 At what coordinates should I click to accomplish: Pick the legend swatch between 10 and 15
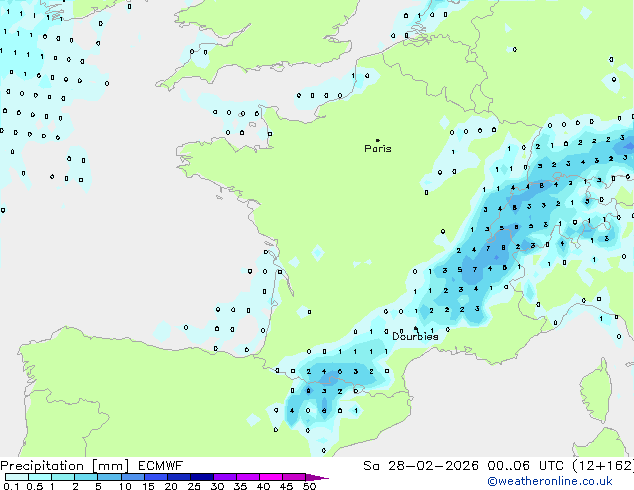coord(133,477)
